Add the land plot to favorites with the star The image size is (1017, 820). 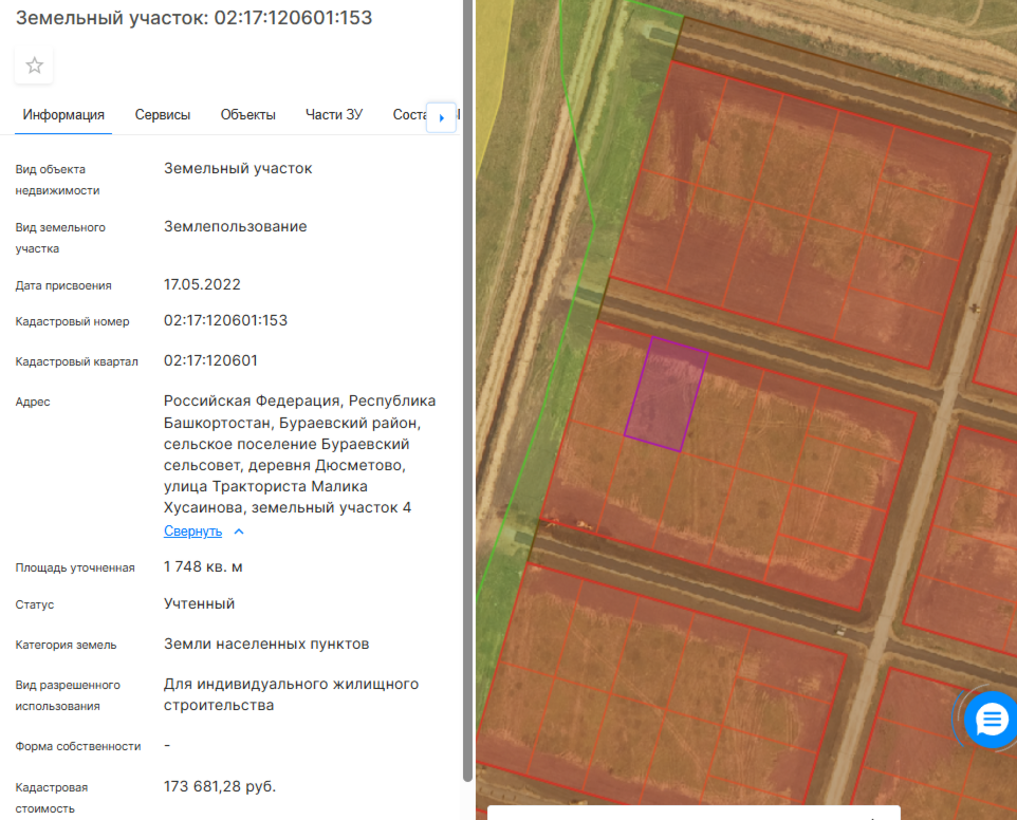(x=34, y=66)
